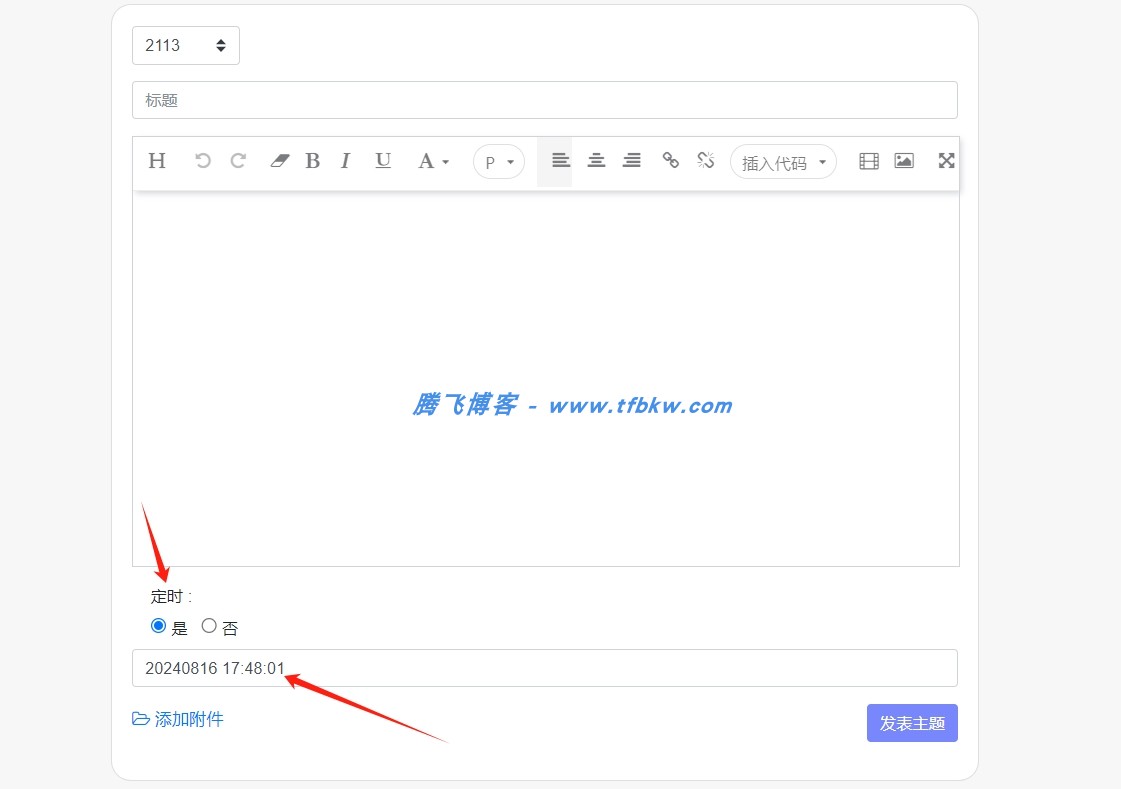Undo the last edit
Viewport: 1121px width, 789px height.
[203, 161]
